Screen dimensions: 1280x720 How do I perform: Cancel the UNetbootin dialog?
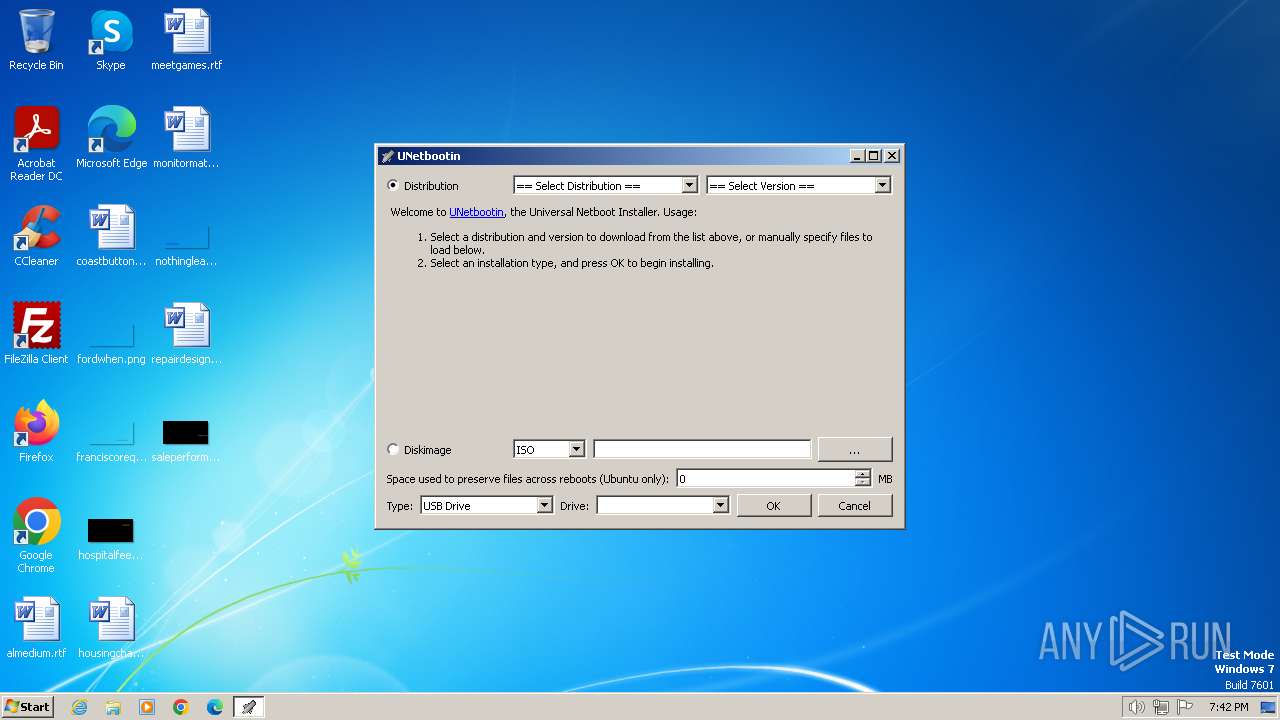(x=854, y=505)
